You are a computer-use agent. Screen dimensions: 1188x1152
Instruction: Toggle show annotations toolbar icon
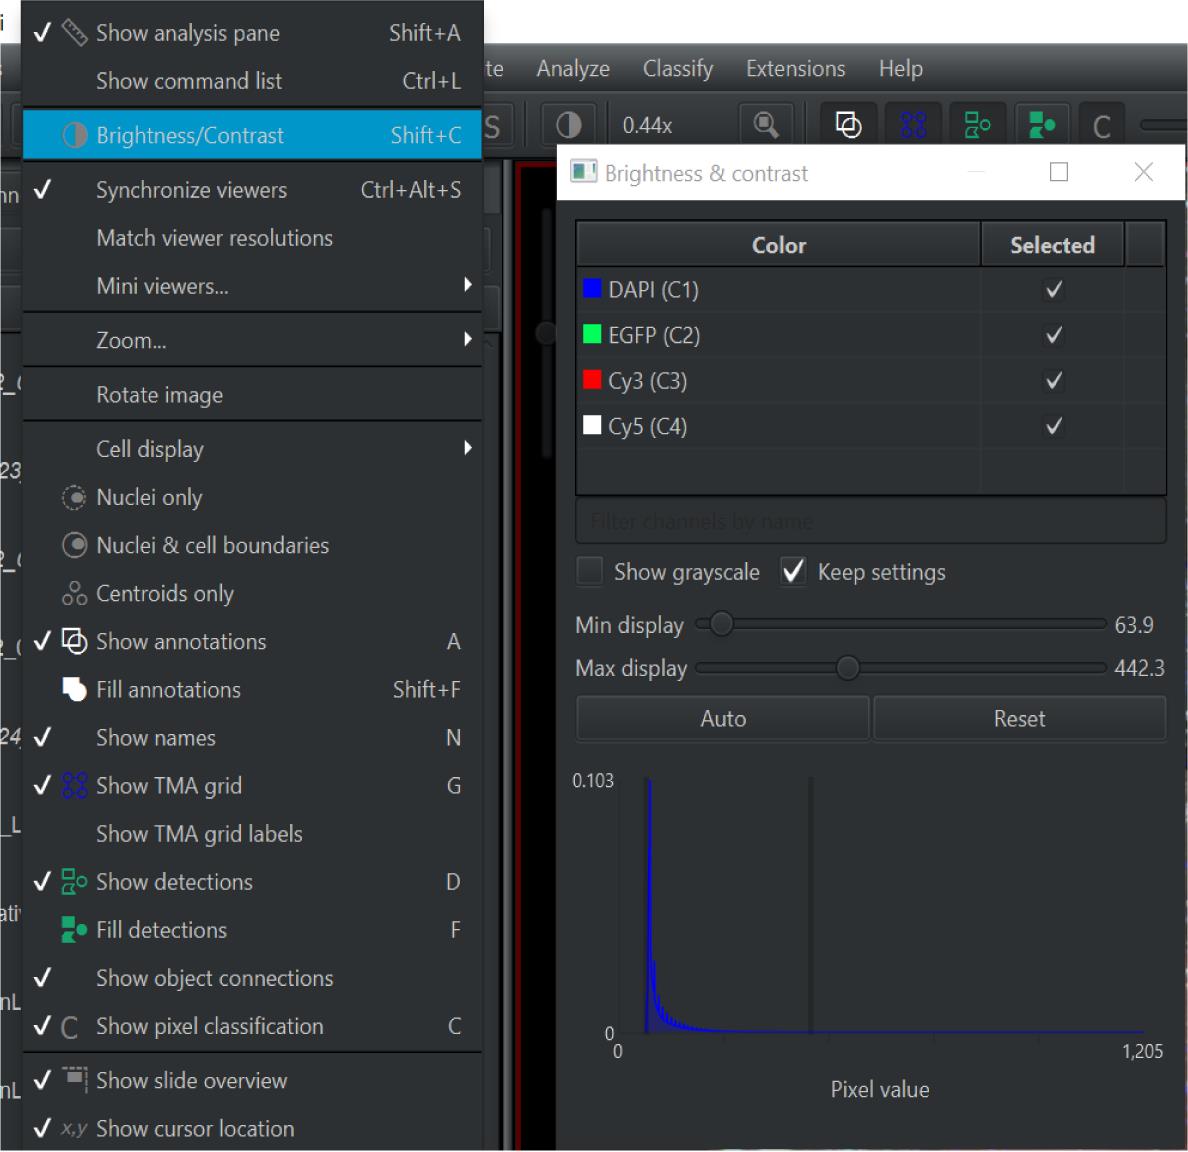(x=848, y=125)
